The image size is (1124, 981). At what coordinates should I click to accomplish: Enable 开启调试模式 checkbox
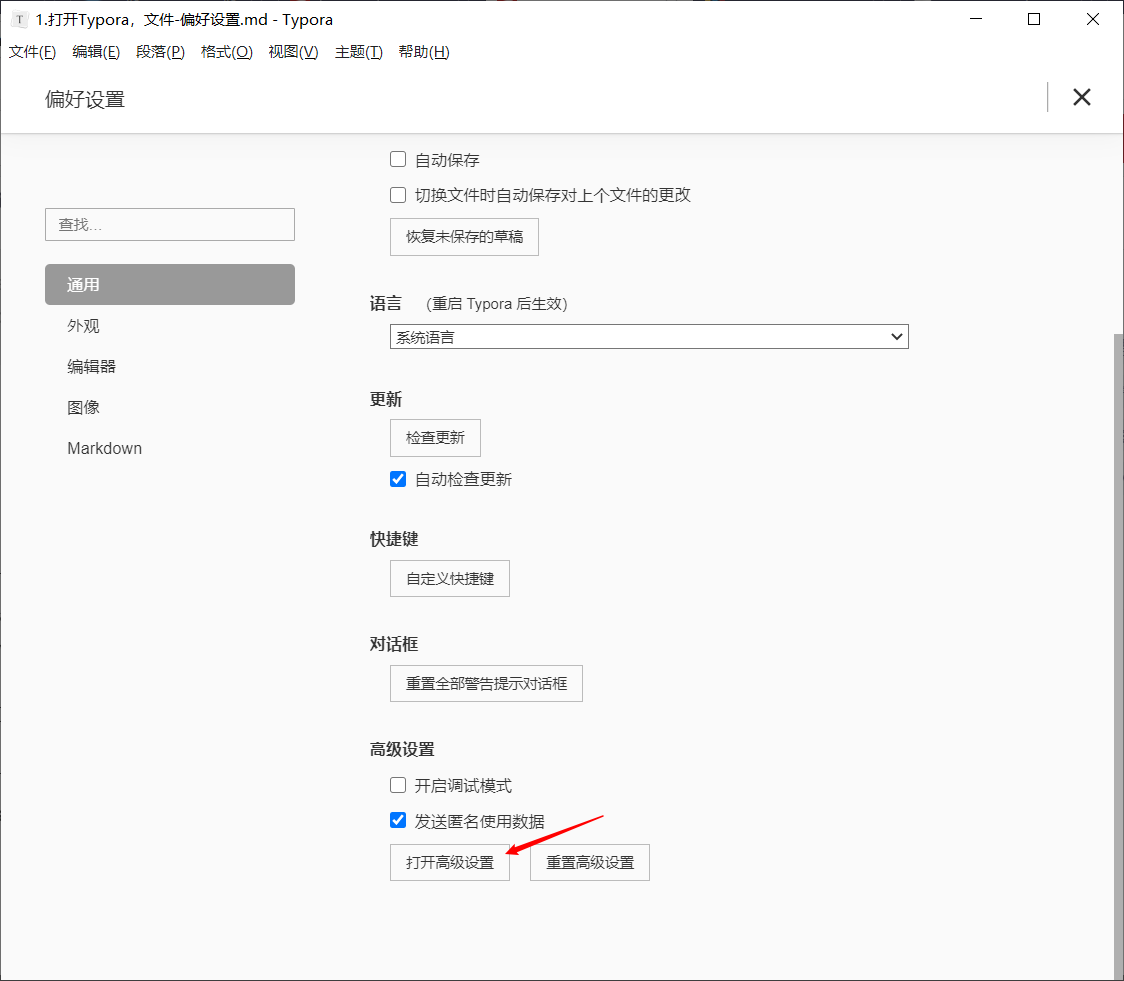[398, 785]
